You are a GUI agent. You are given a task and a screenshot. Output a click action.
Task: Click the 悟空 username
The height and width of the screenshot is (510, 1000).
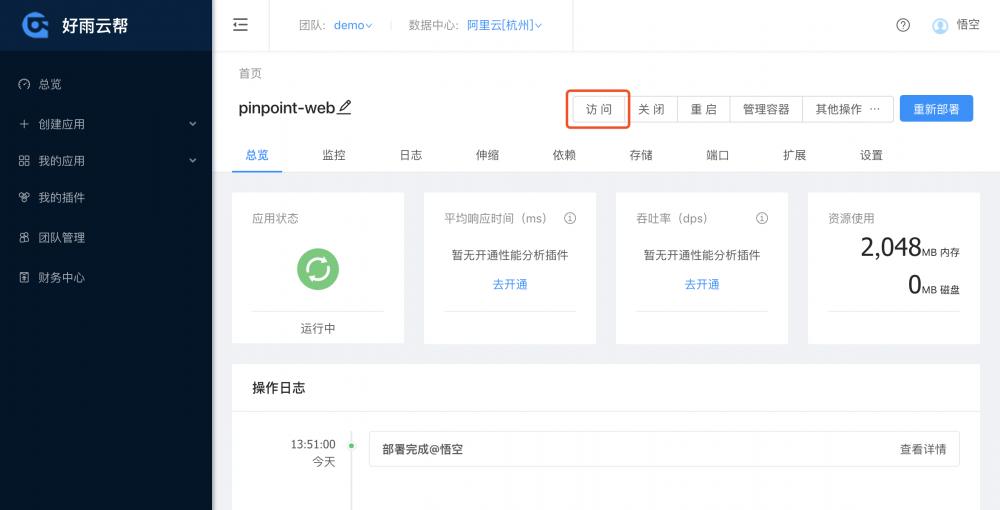[x=968, y=25]
